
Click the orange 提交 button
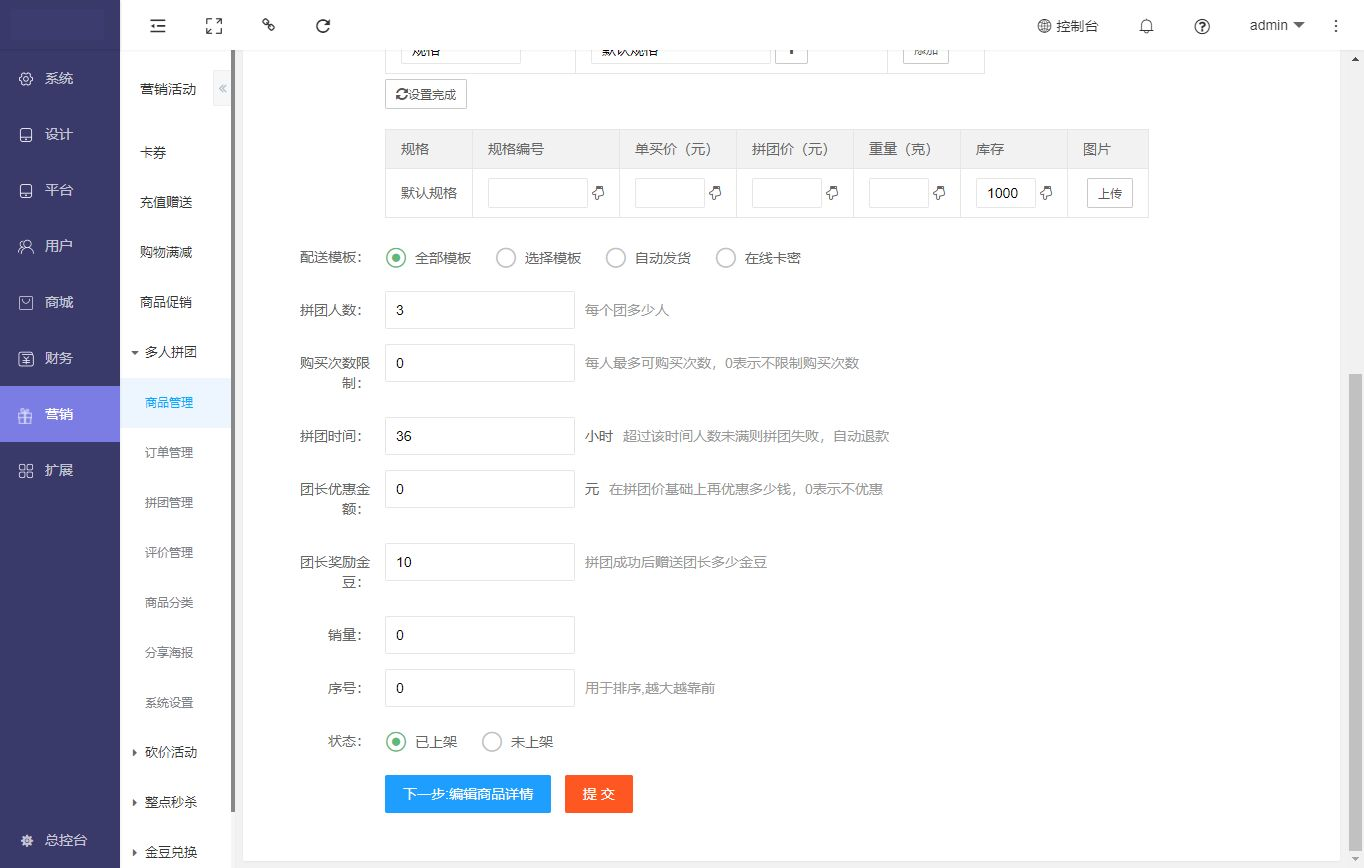599,794
